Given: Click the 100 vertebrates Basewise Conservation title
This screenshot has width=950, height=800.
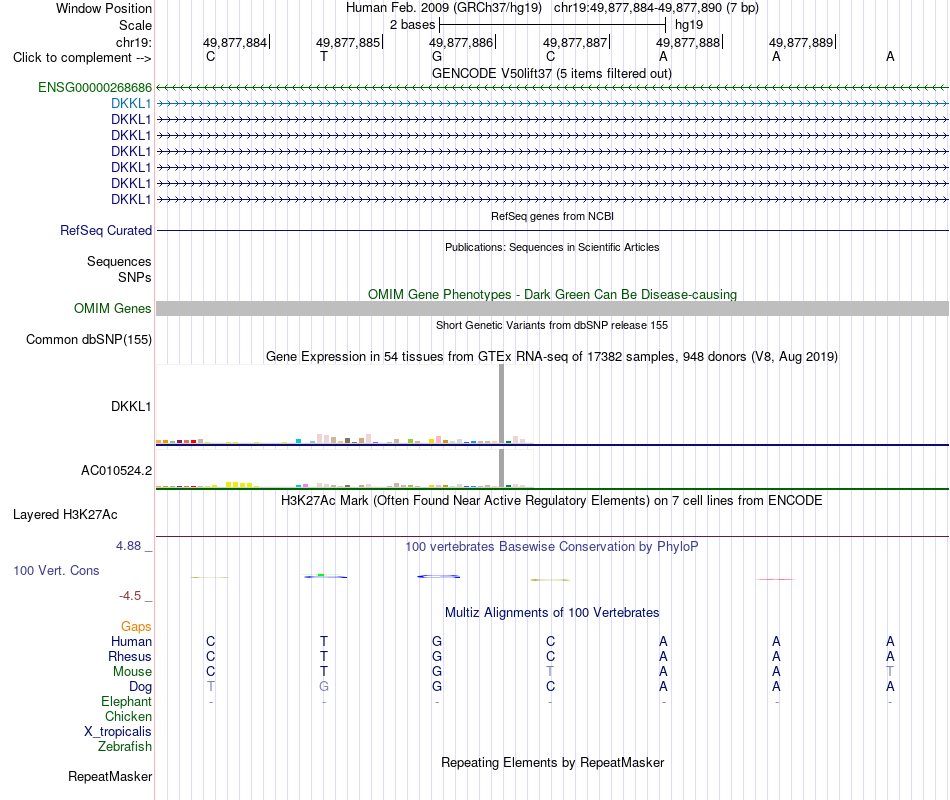Looking at the screenshot, I should (552, 547).
